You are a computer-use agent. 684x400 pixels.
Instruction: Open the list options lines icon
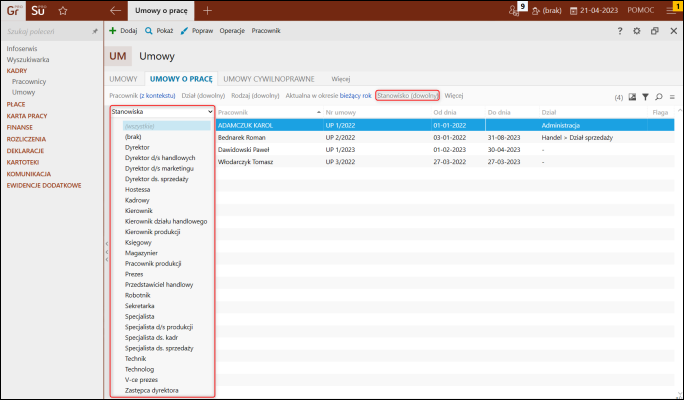pyautogui.click(x=672, y=97)
